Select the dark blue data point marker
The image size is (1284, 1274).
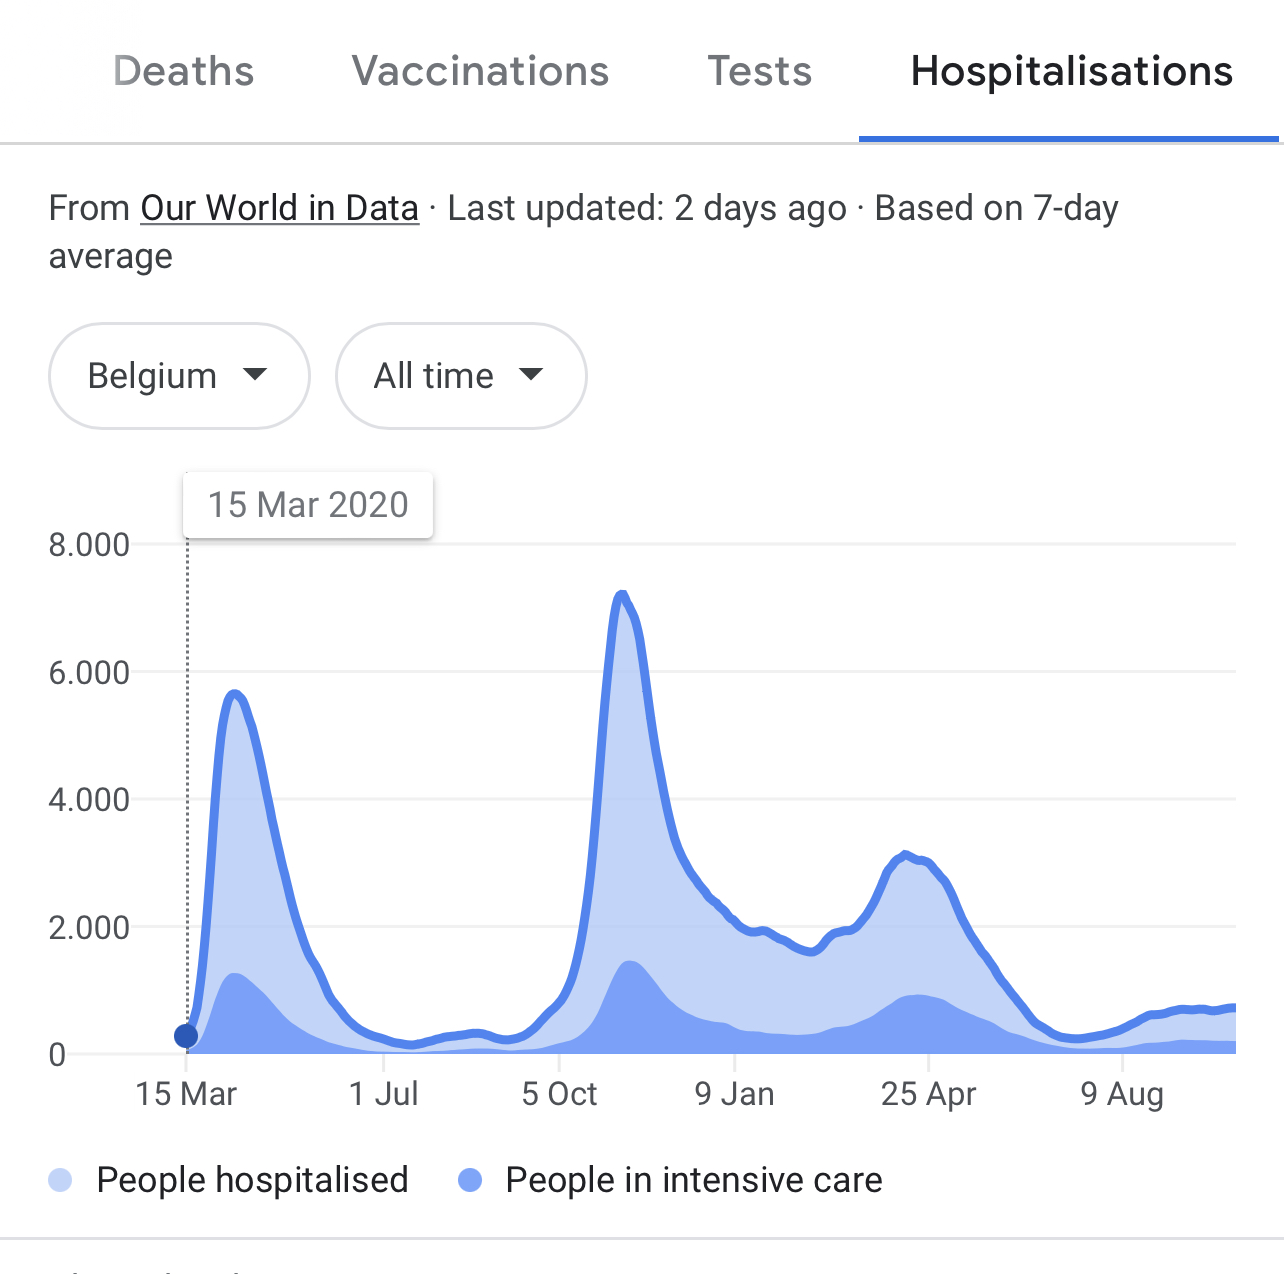[186, 1036]
